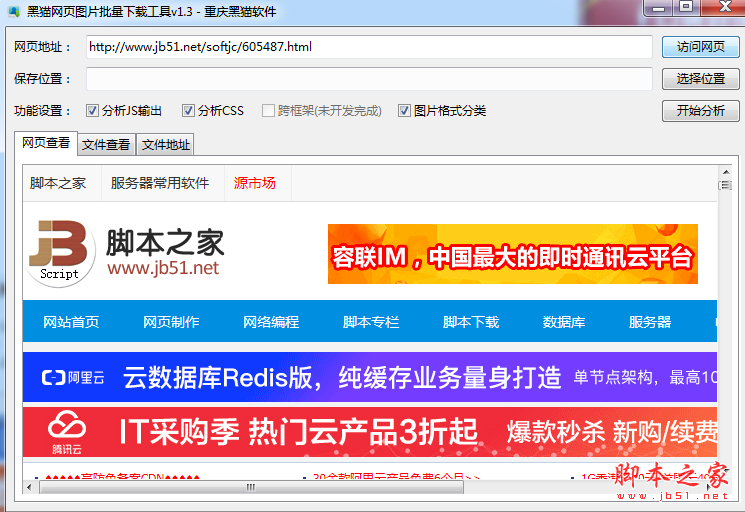Switch to the 文件查看 tab

(106, 144)
